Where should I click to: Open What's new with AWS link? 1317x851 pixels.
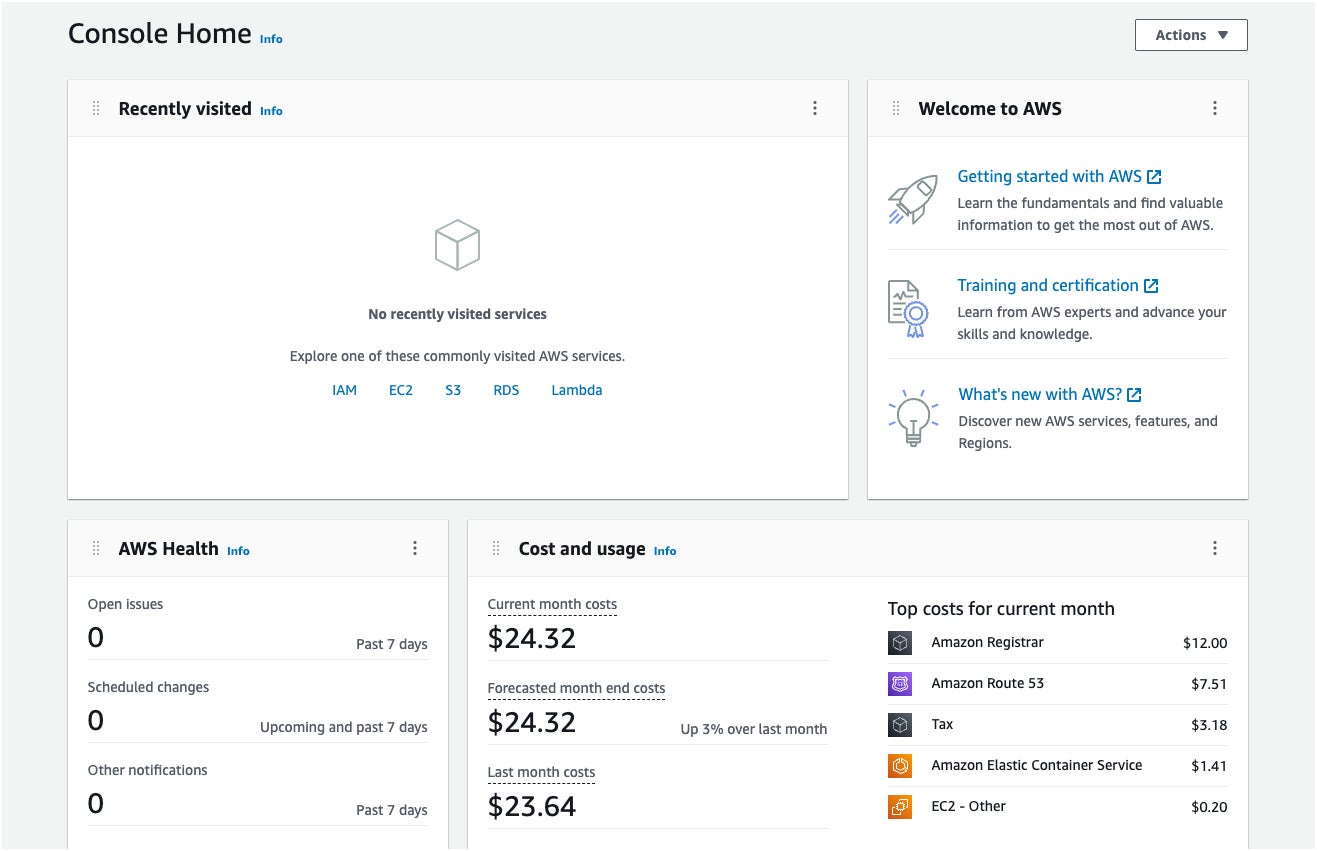pyautogui.click(x=1040, y=394)
